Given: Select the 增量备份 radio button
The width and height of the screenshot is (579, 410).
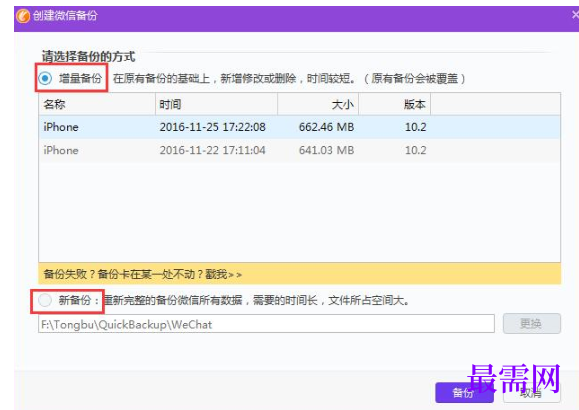Looking at the screenshot, I should coord(45,78).
